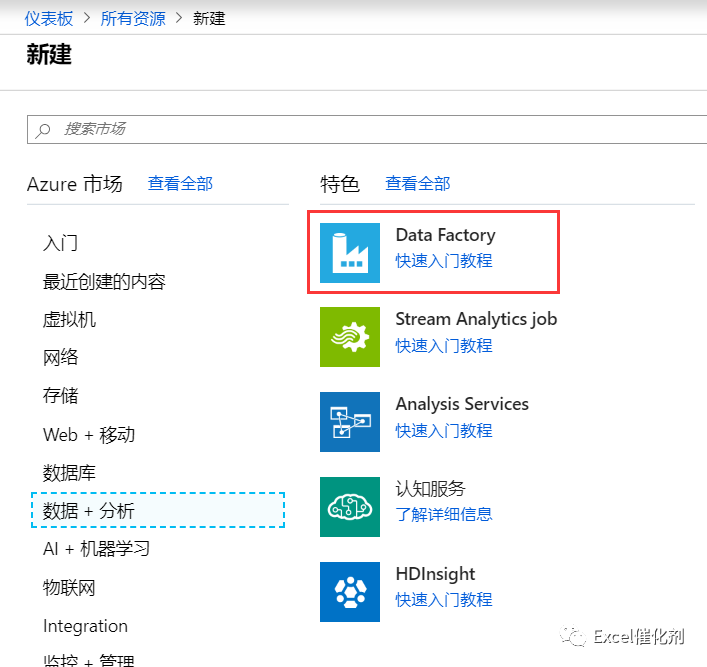The image size is (707, 667).
Task: Click the 认知服务 brain icon
Action: 350,507
